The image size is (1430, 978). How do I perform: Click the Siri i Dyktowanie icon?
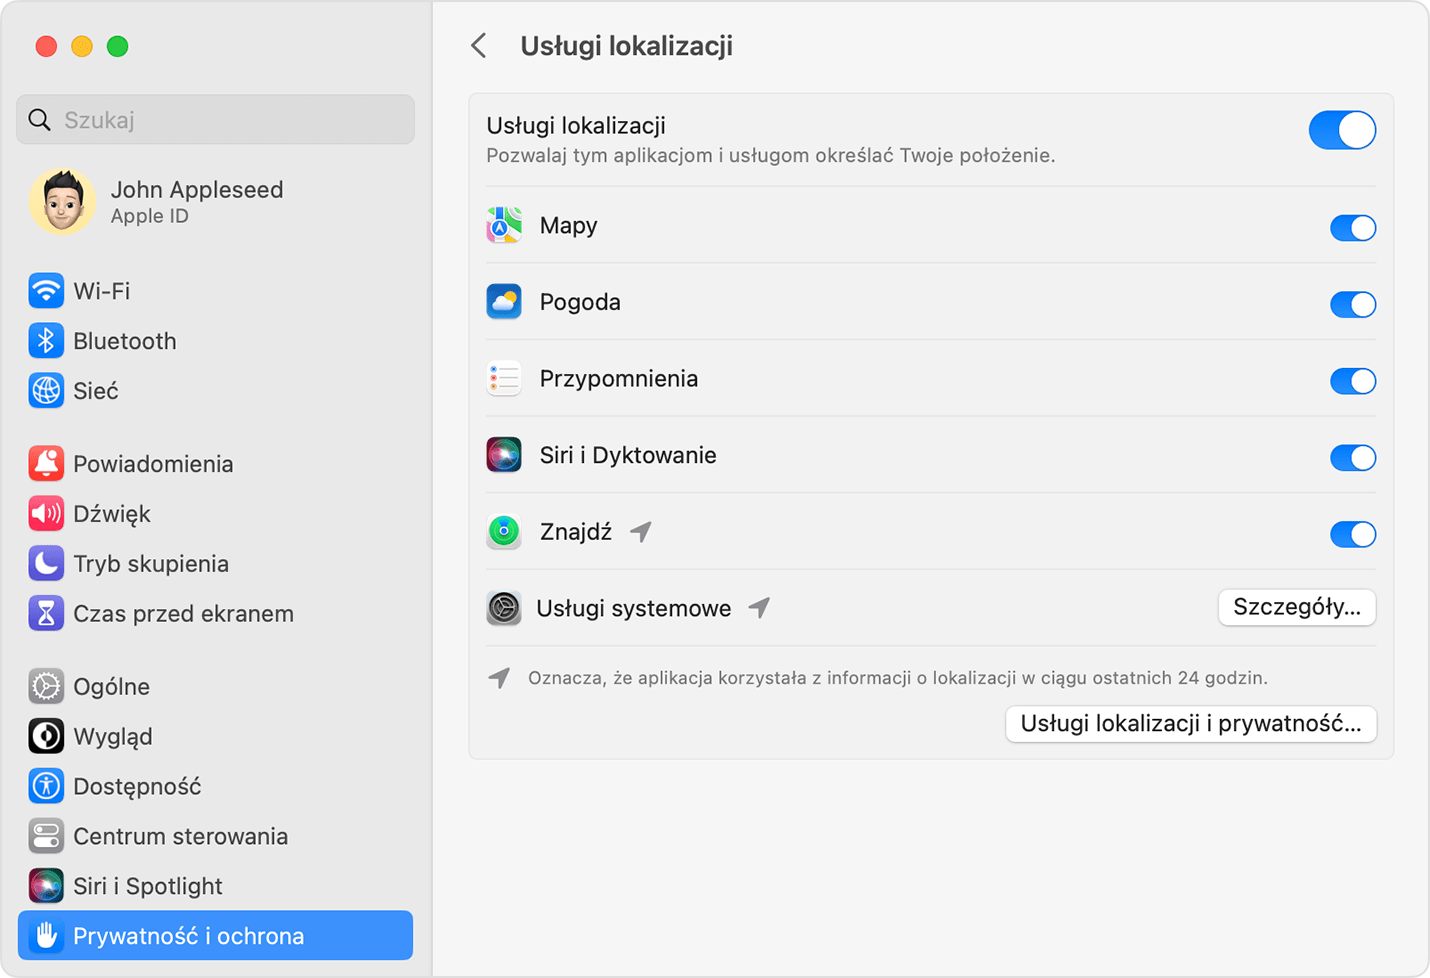pyautogui.click(x=504, y=455)
